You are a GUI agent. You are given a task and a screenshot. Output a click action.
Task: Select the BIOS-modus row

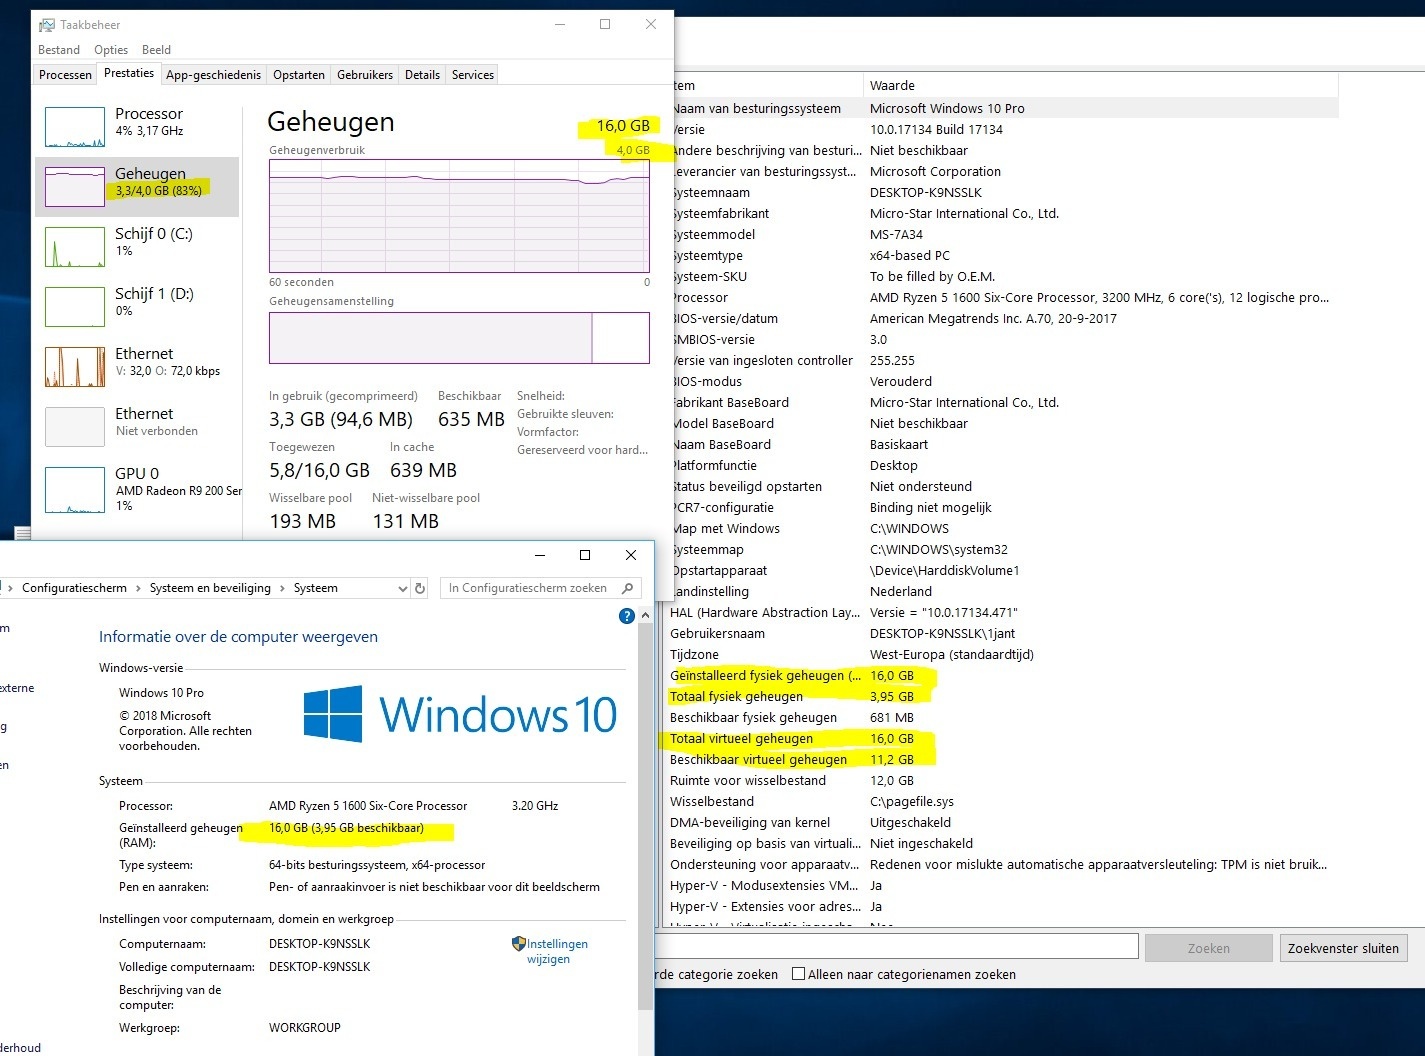pyautogui.click(x=1005, y=381)
